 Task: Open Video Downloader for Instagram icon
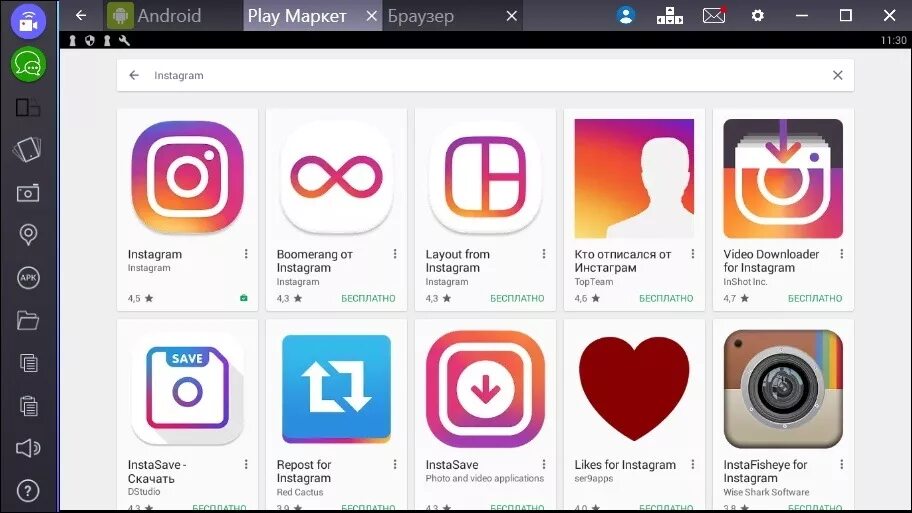[x=783, y=179]
